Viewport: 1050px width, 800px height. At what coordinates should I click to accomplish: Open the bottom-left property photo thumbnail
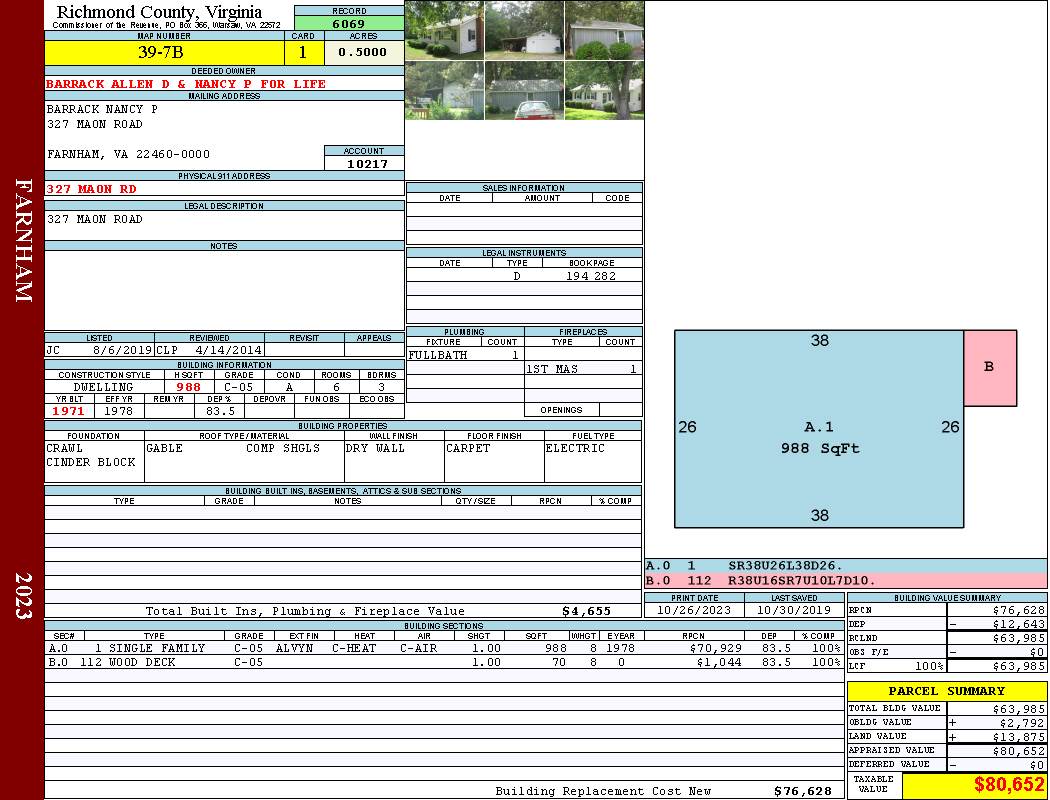444,91
